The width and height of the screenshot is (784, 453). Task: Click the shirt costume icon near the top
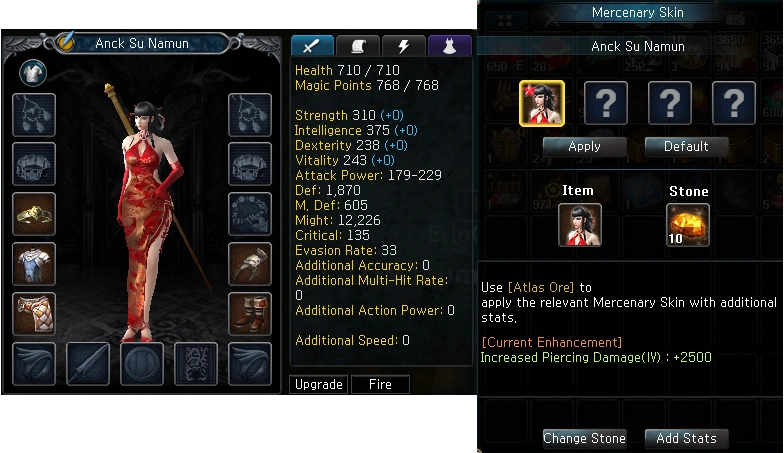pyautogui.click(x=33, y=73)
